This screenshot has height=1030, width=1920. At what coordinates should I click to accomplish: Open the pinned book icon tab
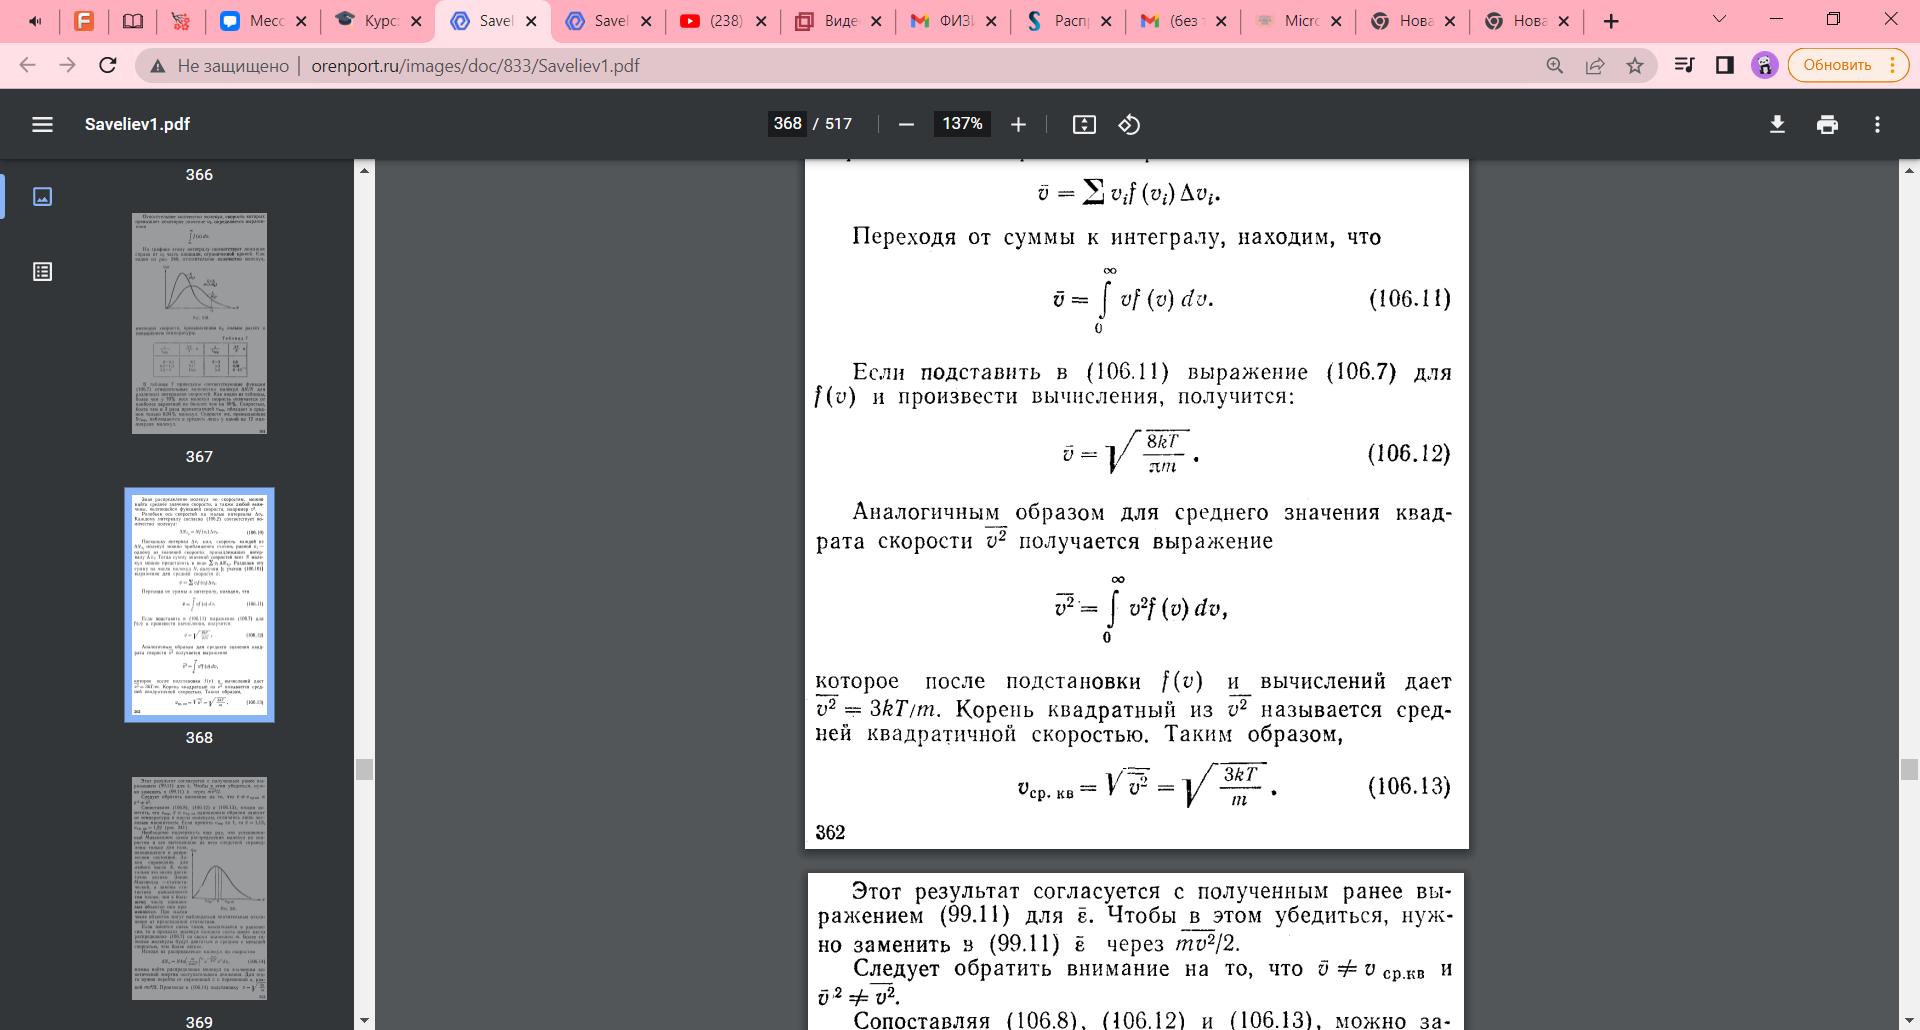(132, 21)
